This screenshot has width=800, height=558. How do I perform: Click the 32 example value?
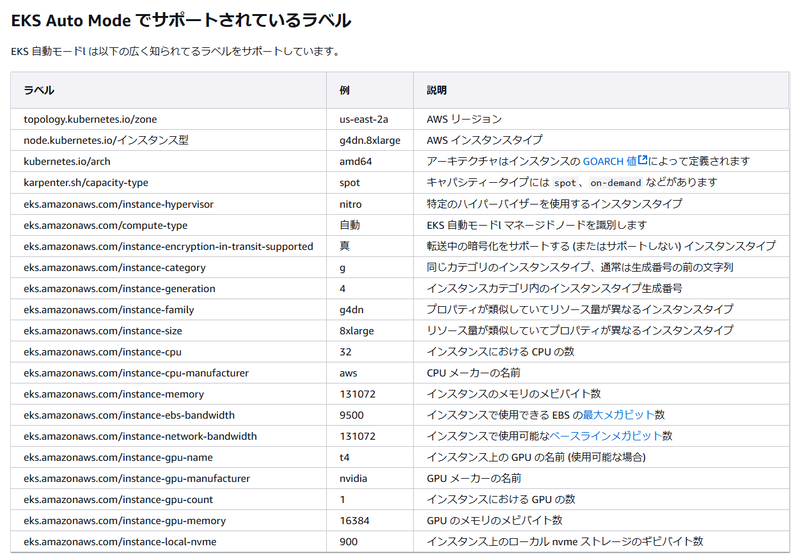[x=345, y=352]
